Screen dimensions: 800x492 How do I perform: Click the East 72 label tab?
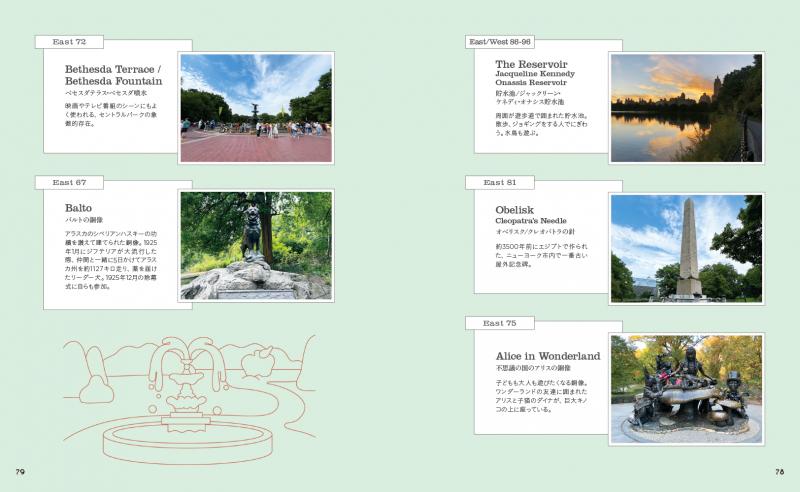pos(69,42)
